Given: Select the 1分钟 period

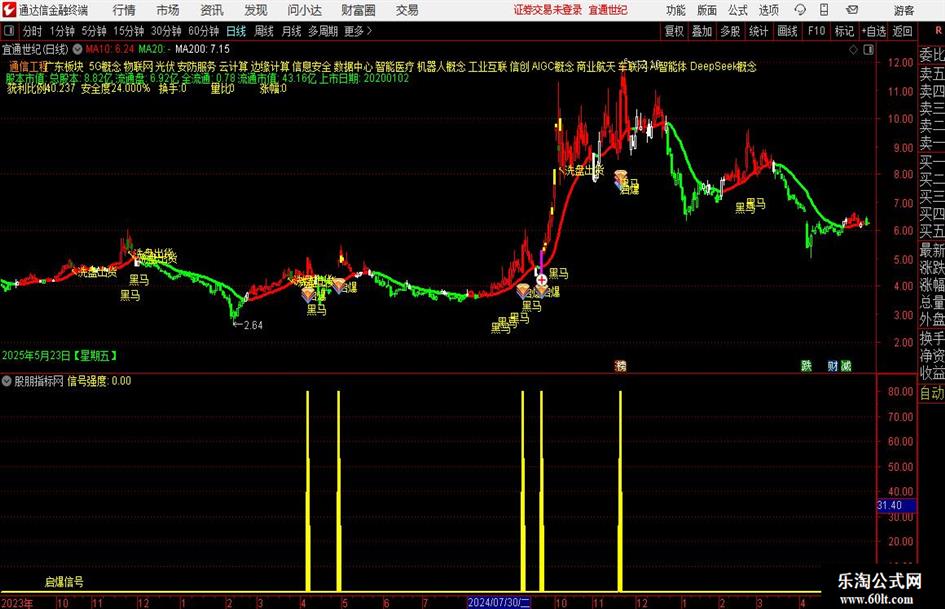Looking at the screenshot, I should tap(62, 31).
